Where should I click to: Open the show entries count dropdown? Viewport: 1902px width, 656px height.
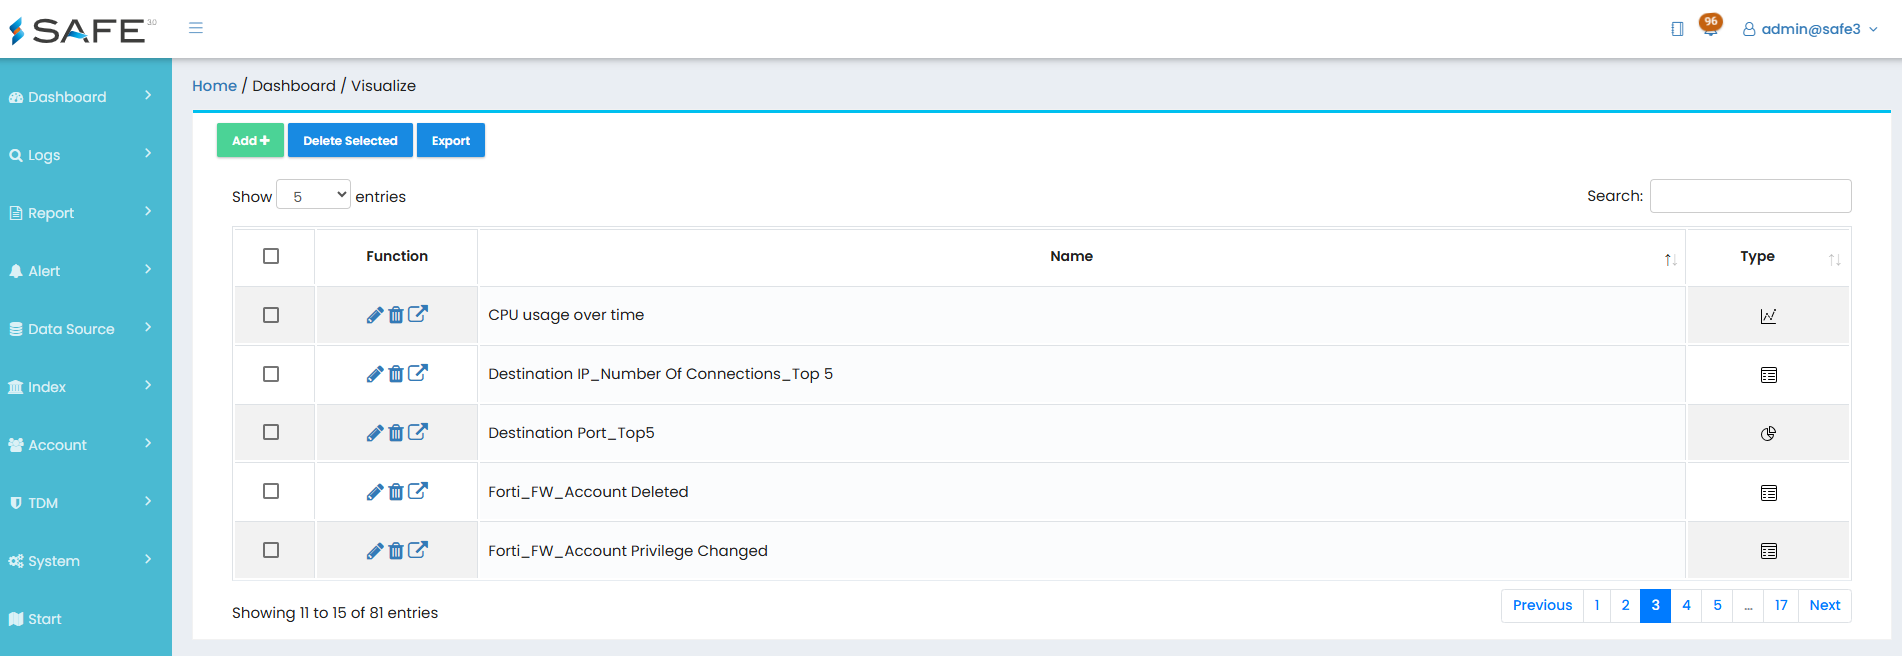pos(314,195)
